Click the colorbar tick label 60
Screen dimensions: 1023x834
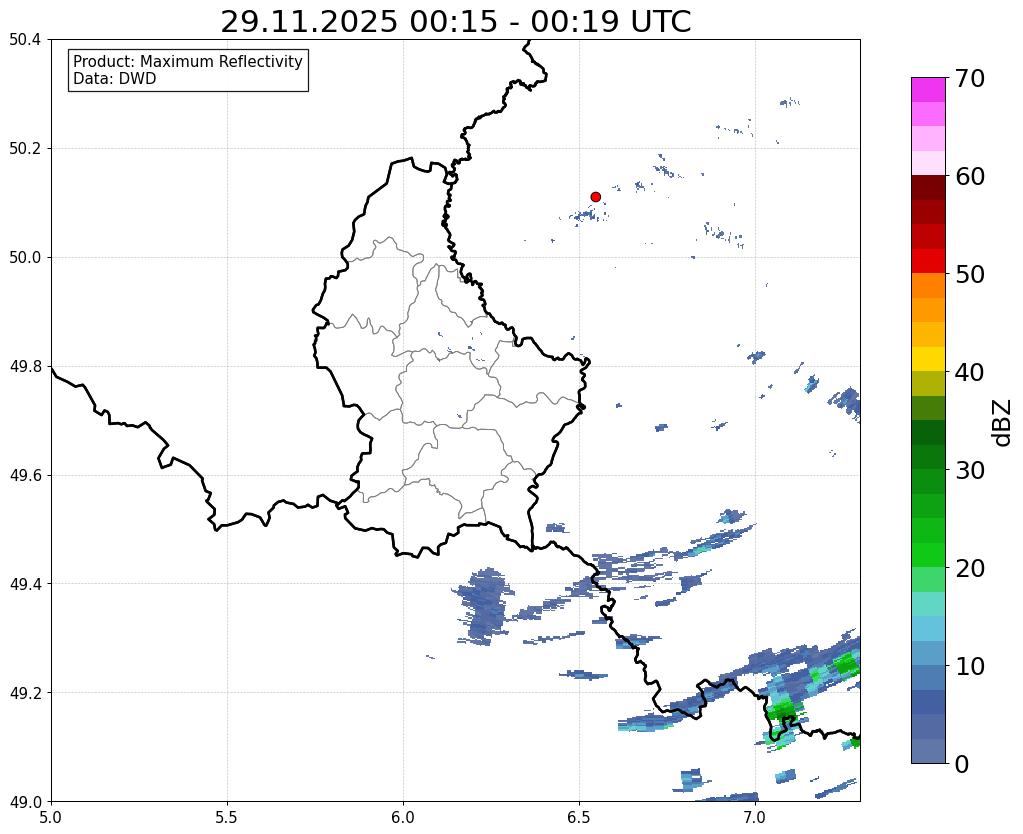[x=970, y=176]
